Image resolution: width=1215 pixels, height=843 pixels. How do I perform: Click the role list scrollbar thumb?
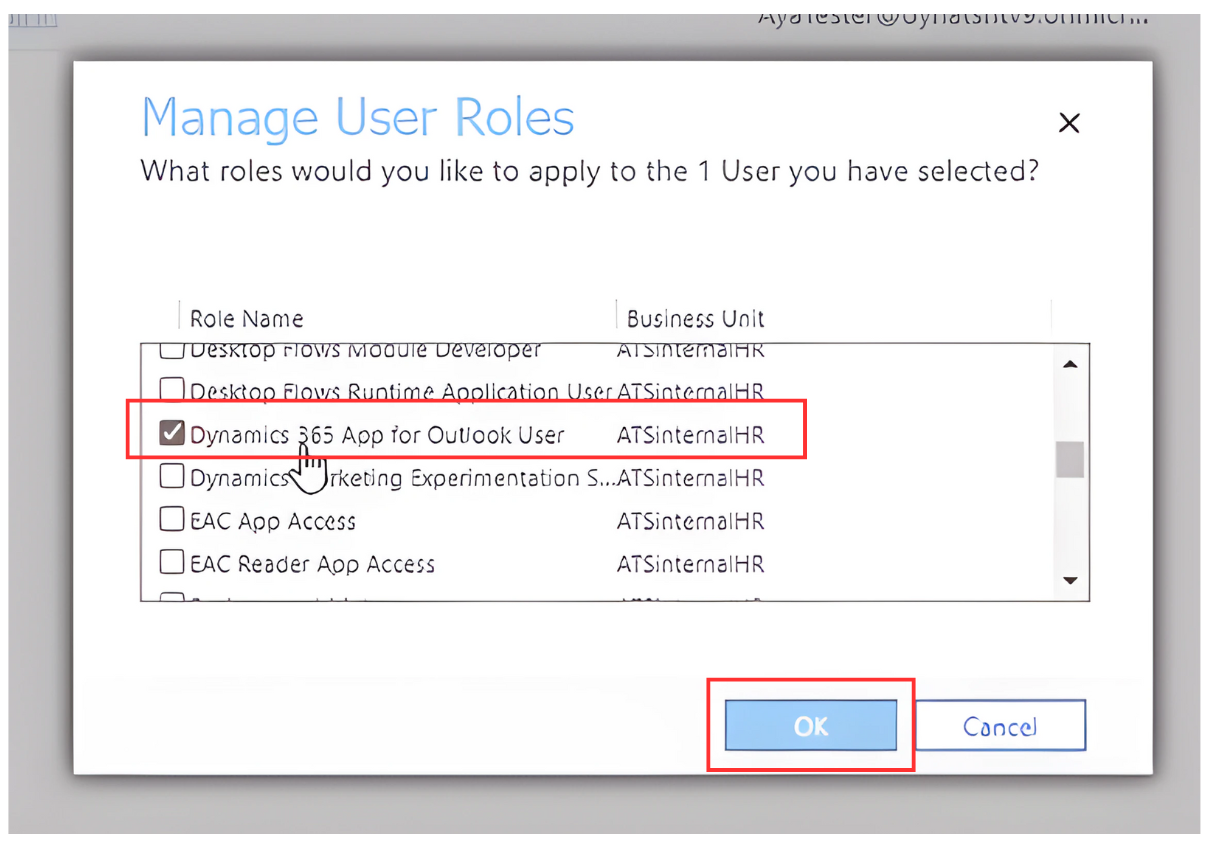(1070, 459)
